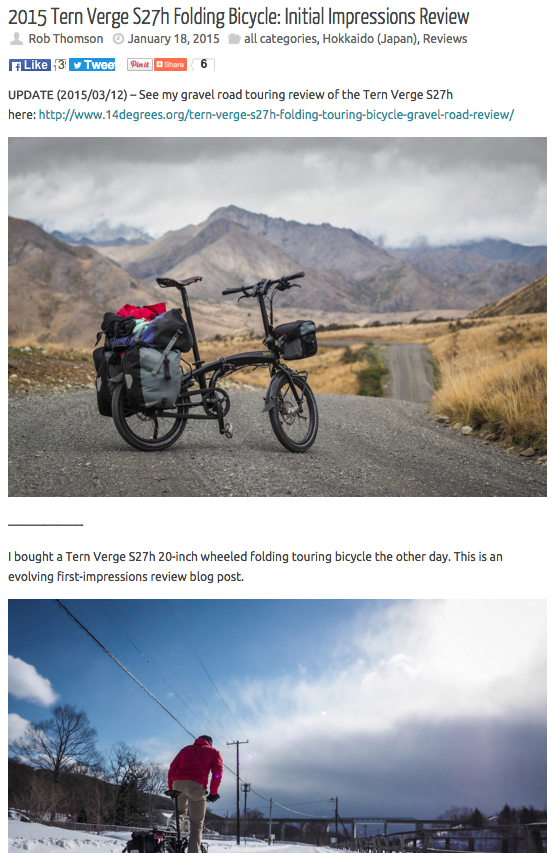
Task: Click the folder icon before categories
Action: 234,39
